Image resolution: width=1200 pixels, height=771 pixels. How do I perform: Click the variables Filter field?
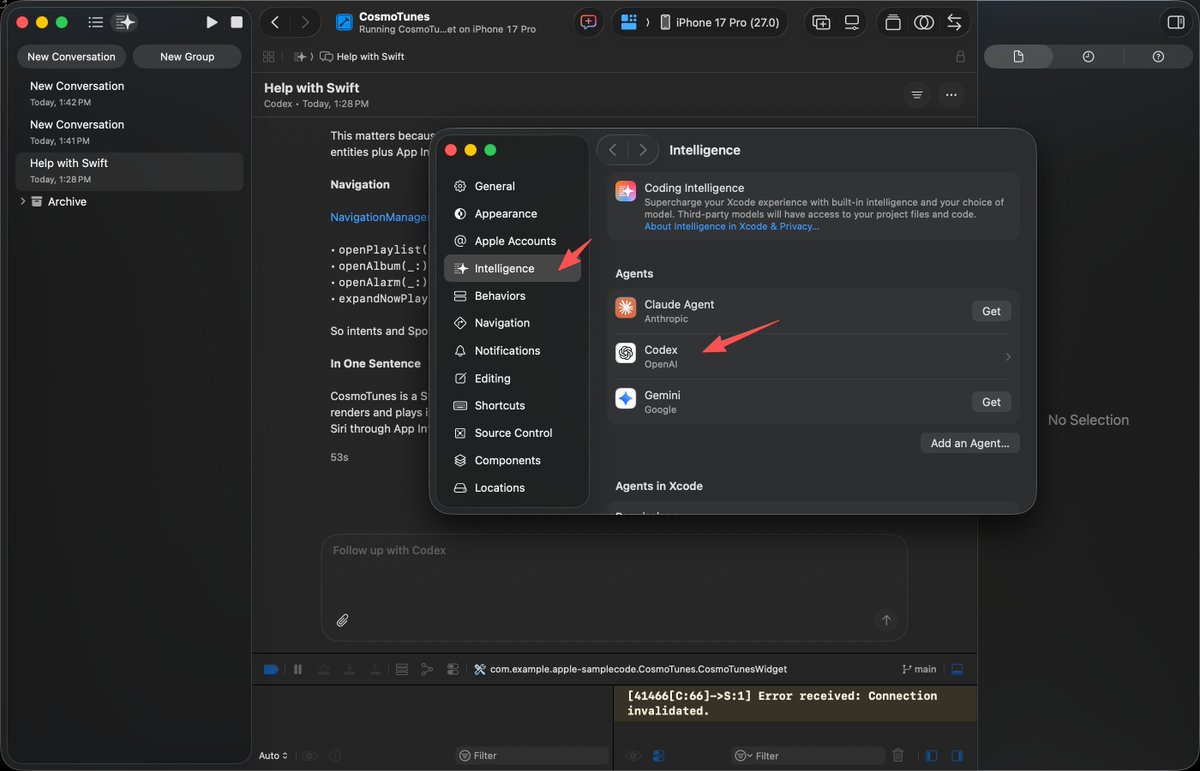tap(531, 755)
